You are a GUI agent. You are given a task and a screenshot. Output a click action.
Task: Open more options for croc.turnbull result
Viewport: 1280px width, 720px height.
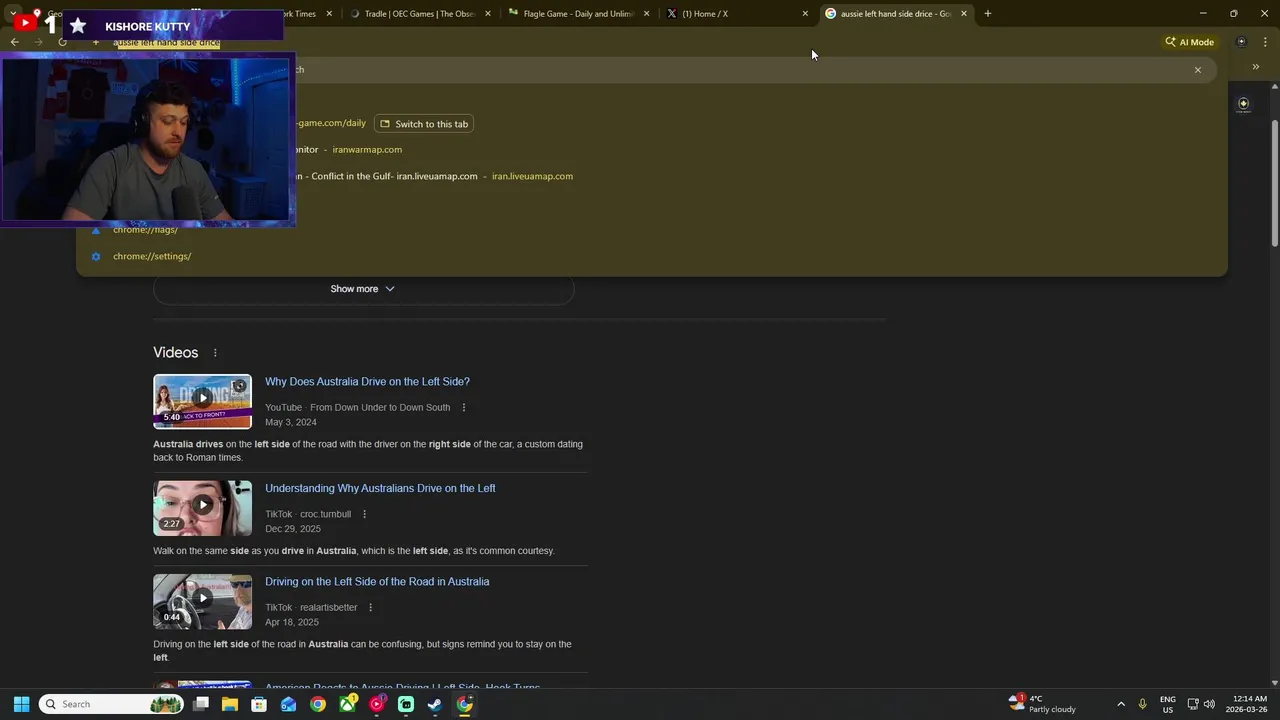coord(364,515)
